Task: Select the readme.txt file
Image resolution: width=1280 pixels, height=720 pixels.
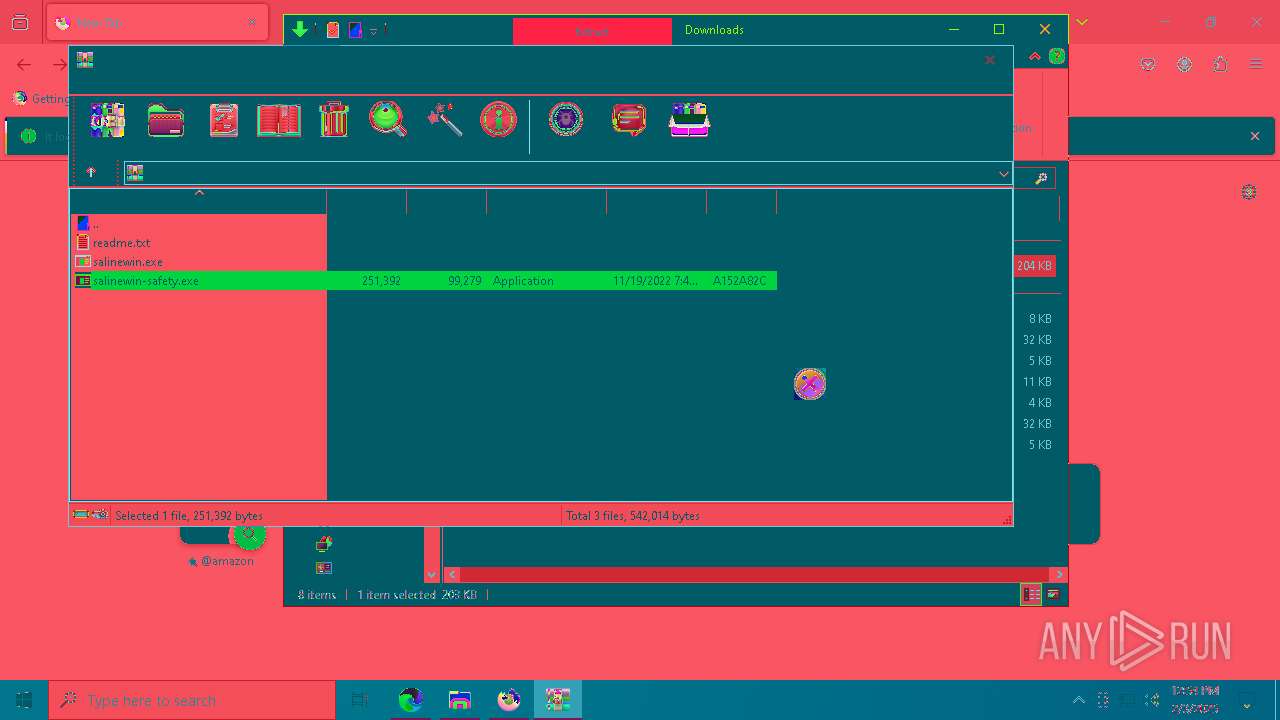Action: pyautogui.click(x=121, y=243)
